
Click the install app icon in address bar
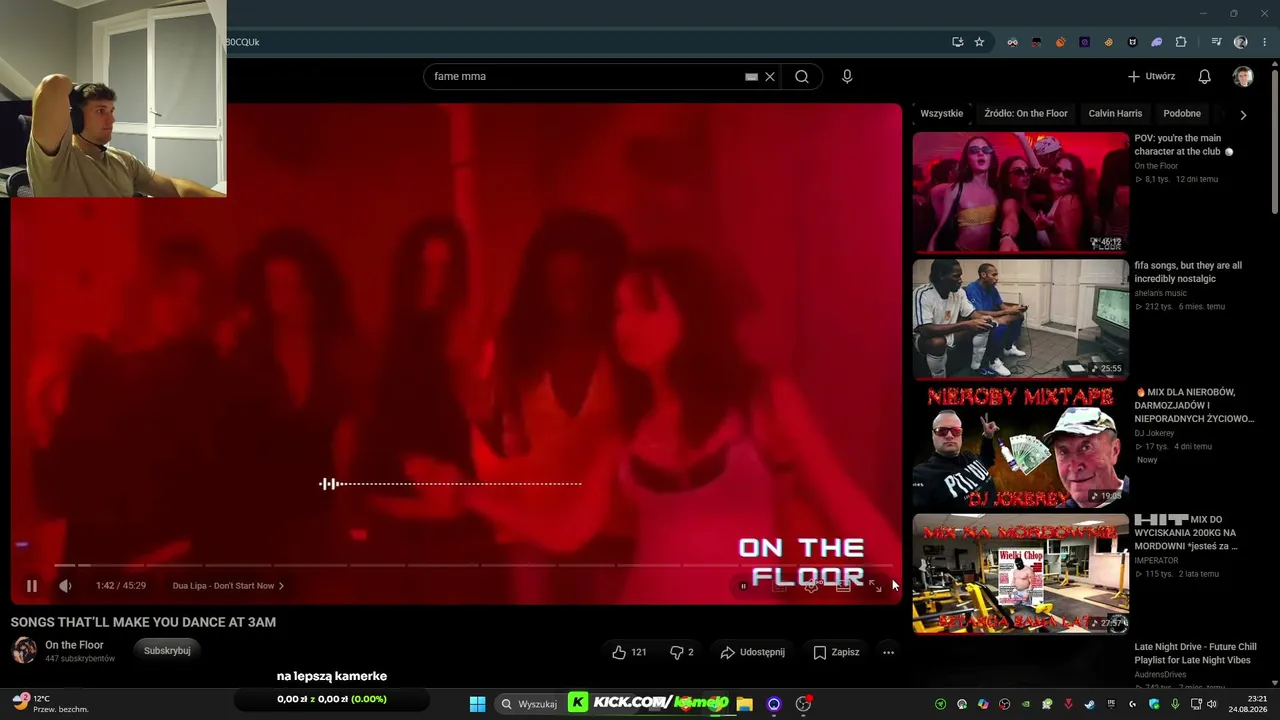click(957, 42)
